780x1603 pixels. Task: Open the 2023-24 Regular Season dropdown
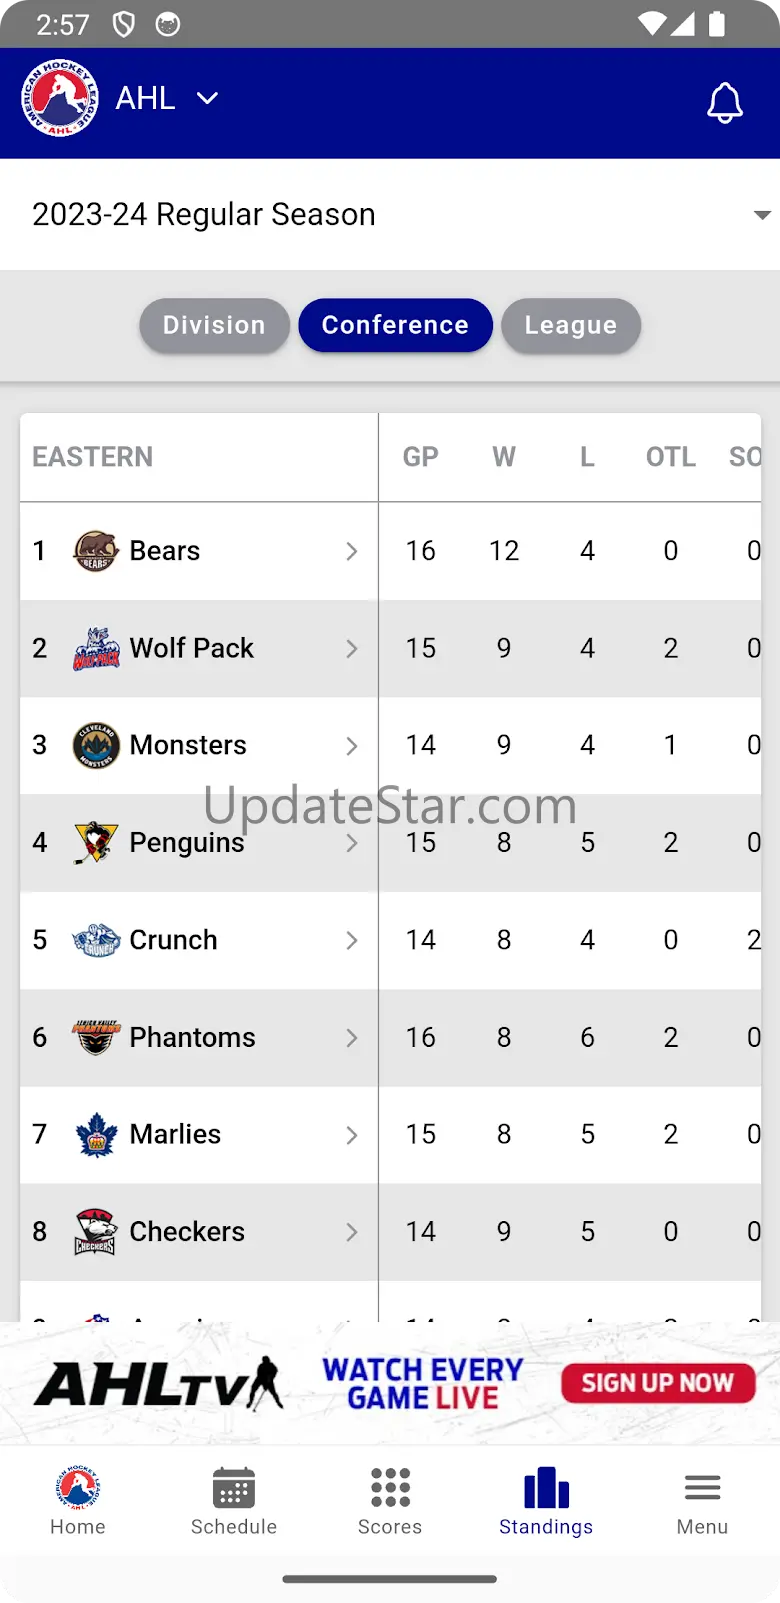pyautogui.click(x=390, y=214)
